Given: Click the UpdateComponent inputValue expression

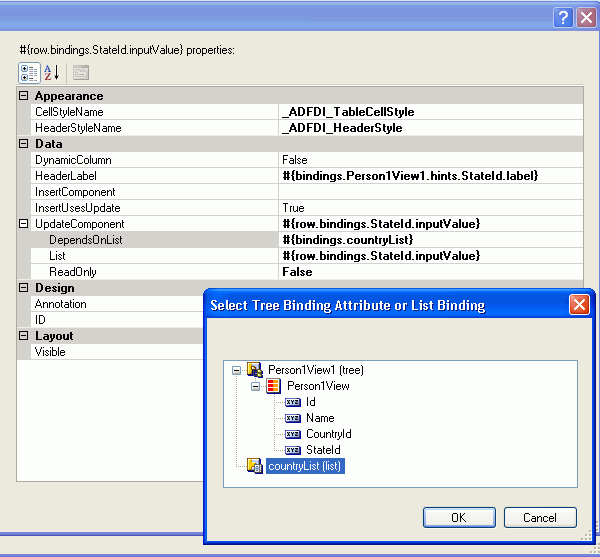Looking at the screenshot, I should (431, 224).
